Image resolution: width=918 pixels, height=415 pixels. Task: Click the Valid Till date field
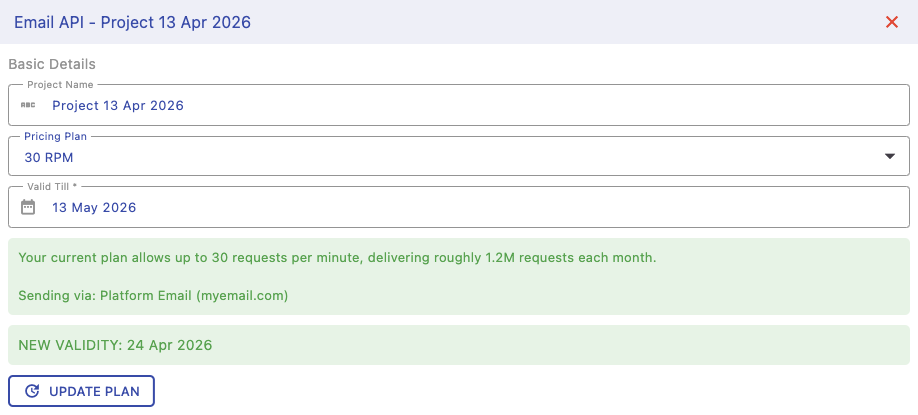point(500,208)
